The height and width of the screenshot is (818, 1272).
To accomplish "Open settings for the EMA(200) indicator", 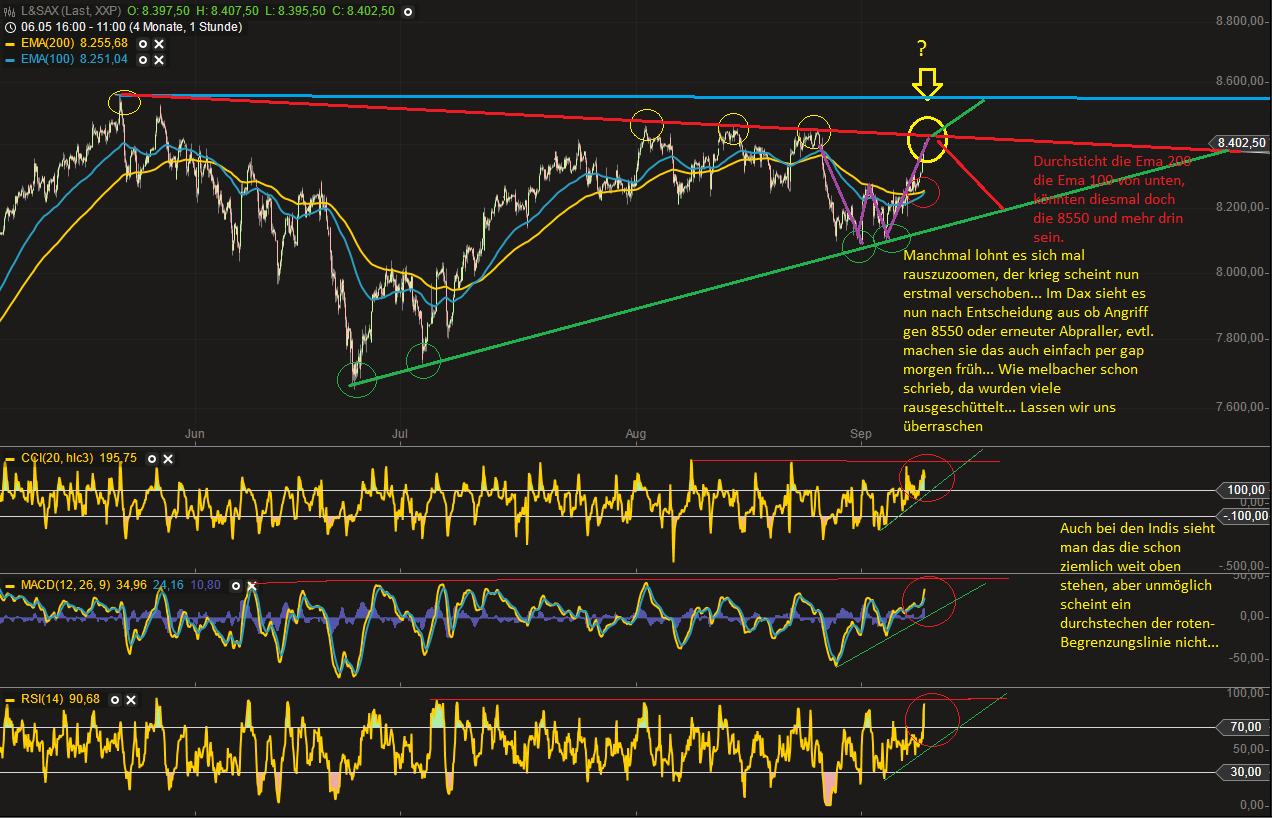I will [x=143, y=44].
